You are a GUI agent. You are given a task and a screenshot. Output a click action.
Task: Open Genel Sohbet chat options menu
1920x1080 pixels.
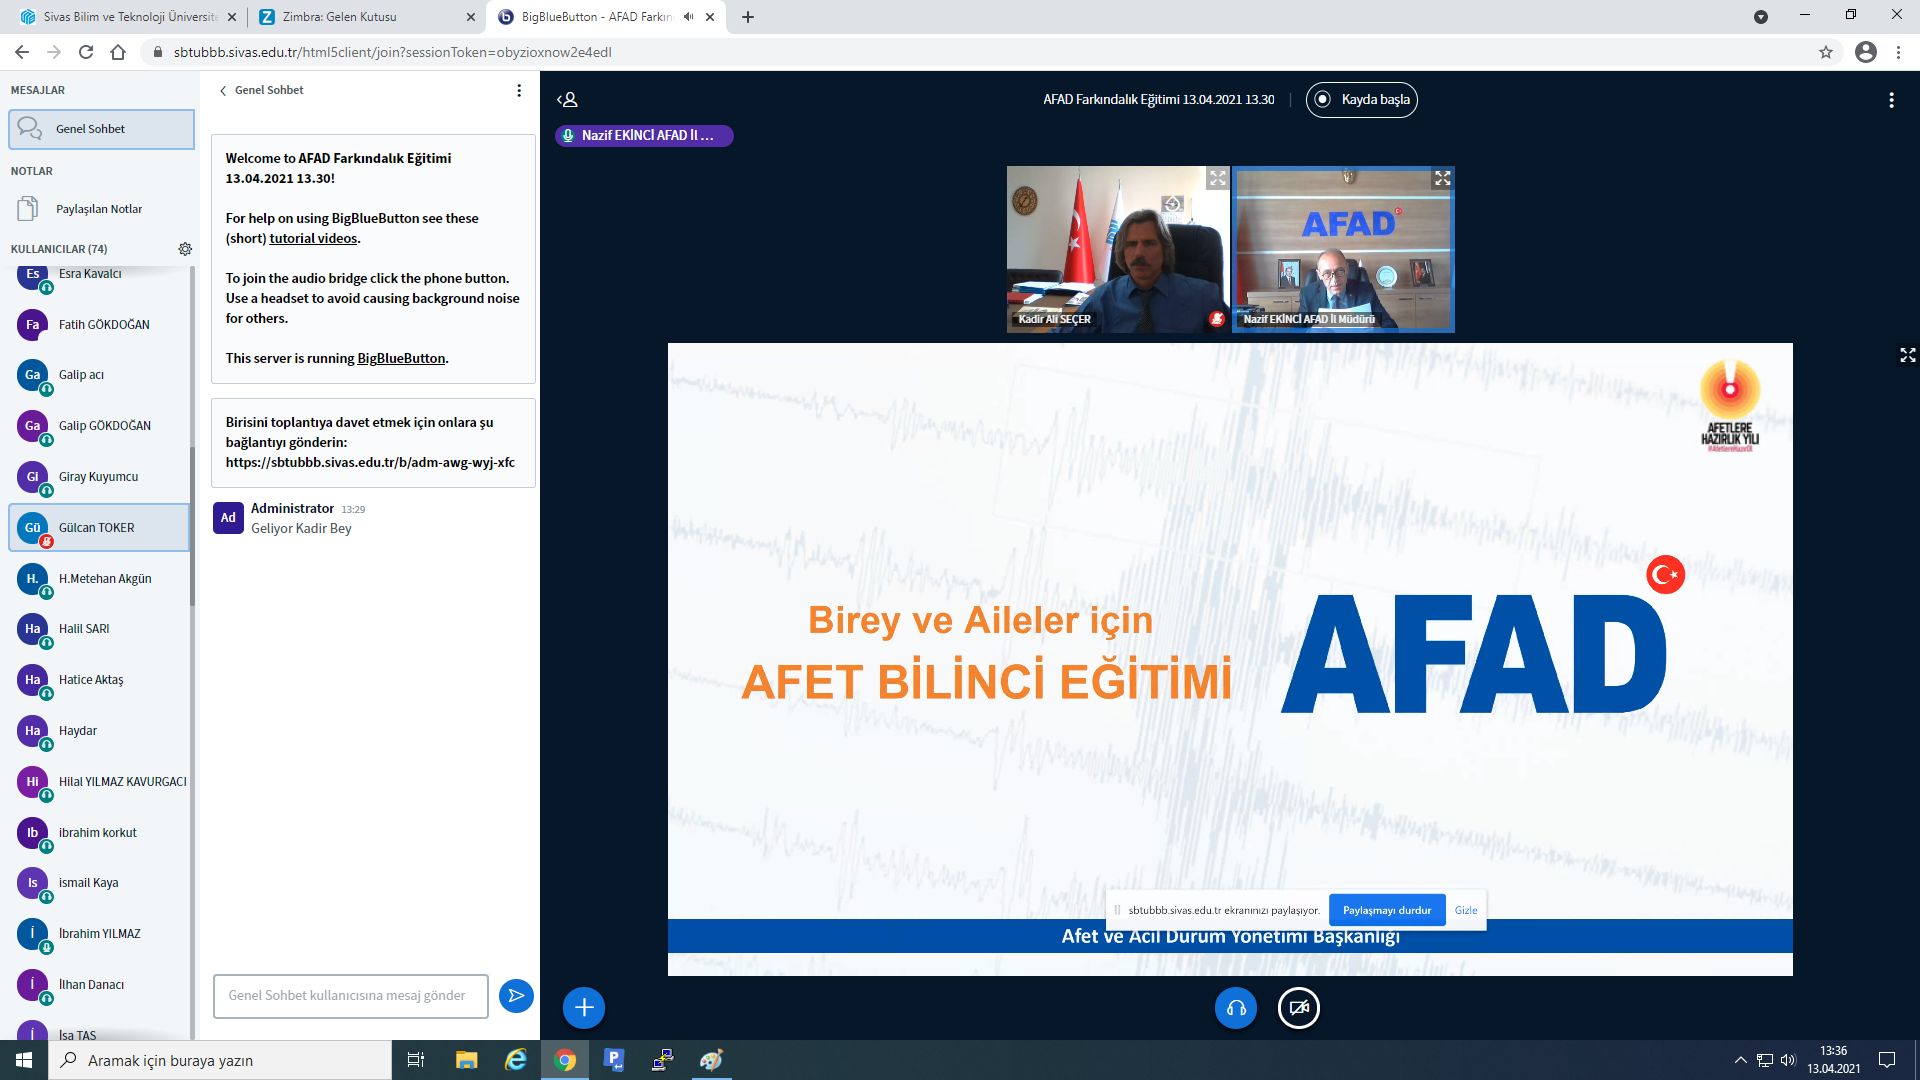(519, 91)
